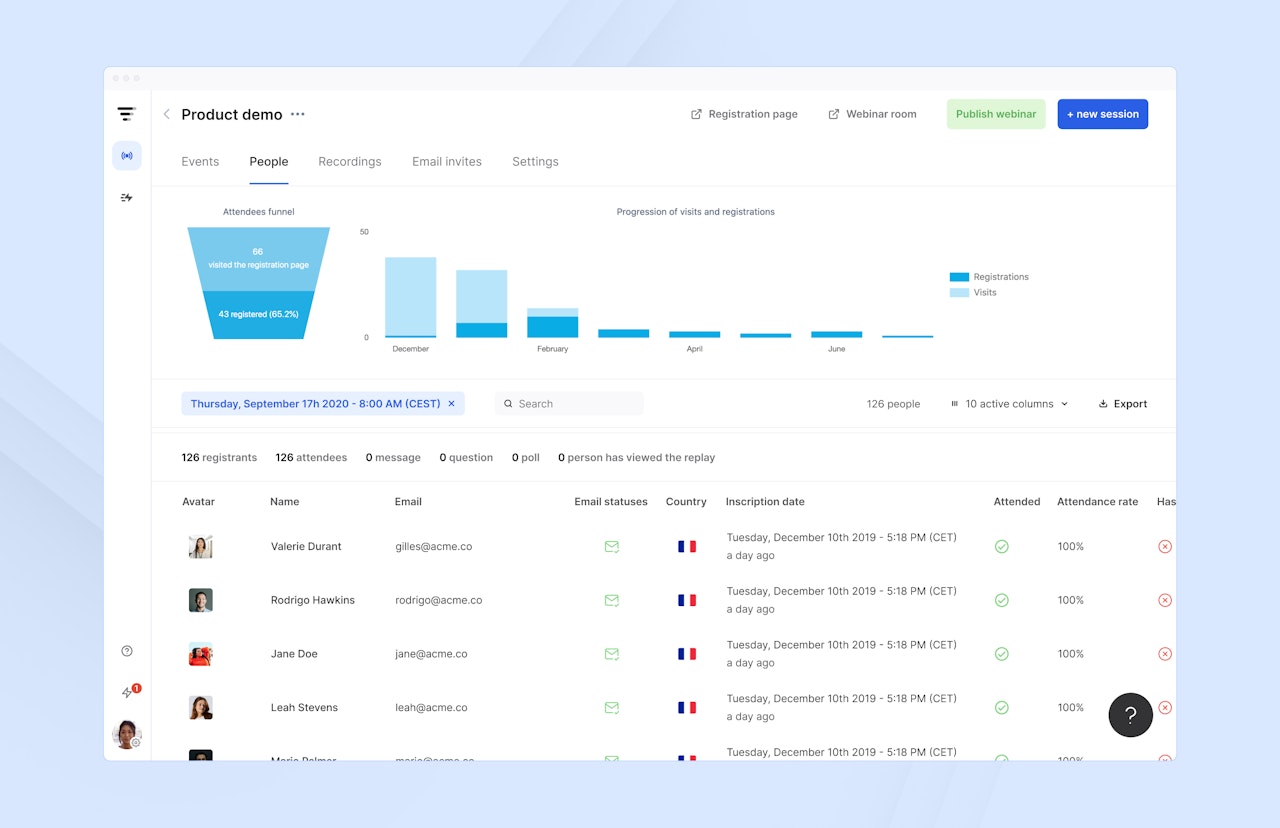1280x828 pixels.
Task: Click the red cross status for Leah Stevens
Action: coord(1164,707)
